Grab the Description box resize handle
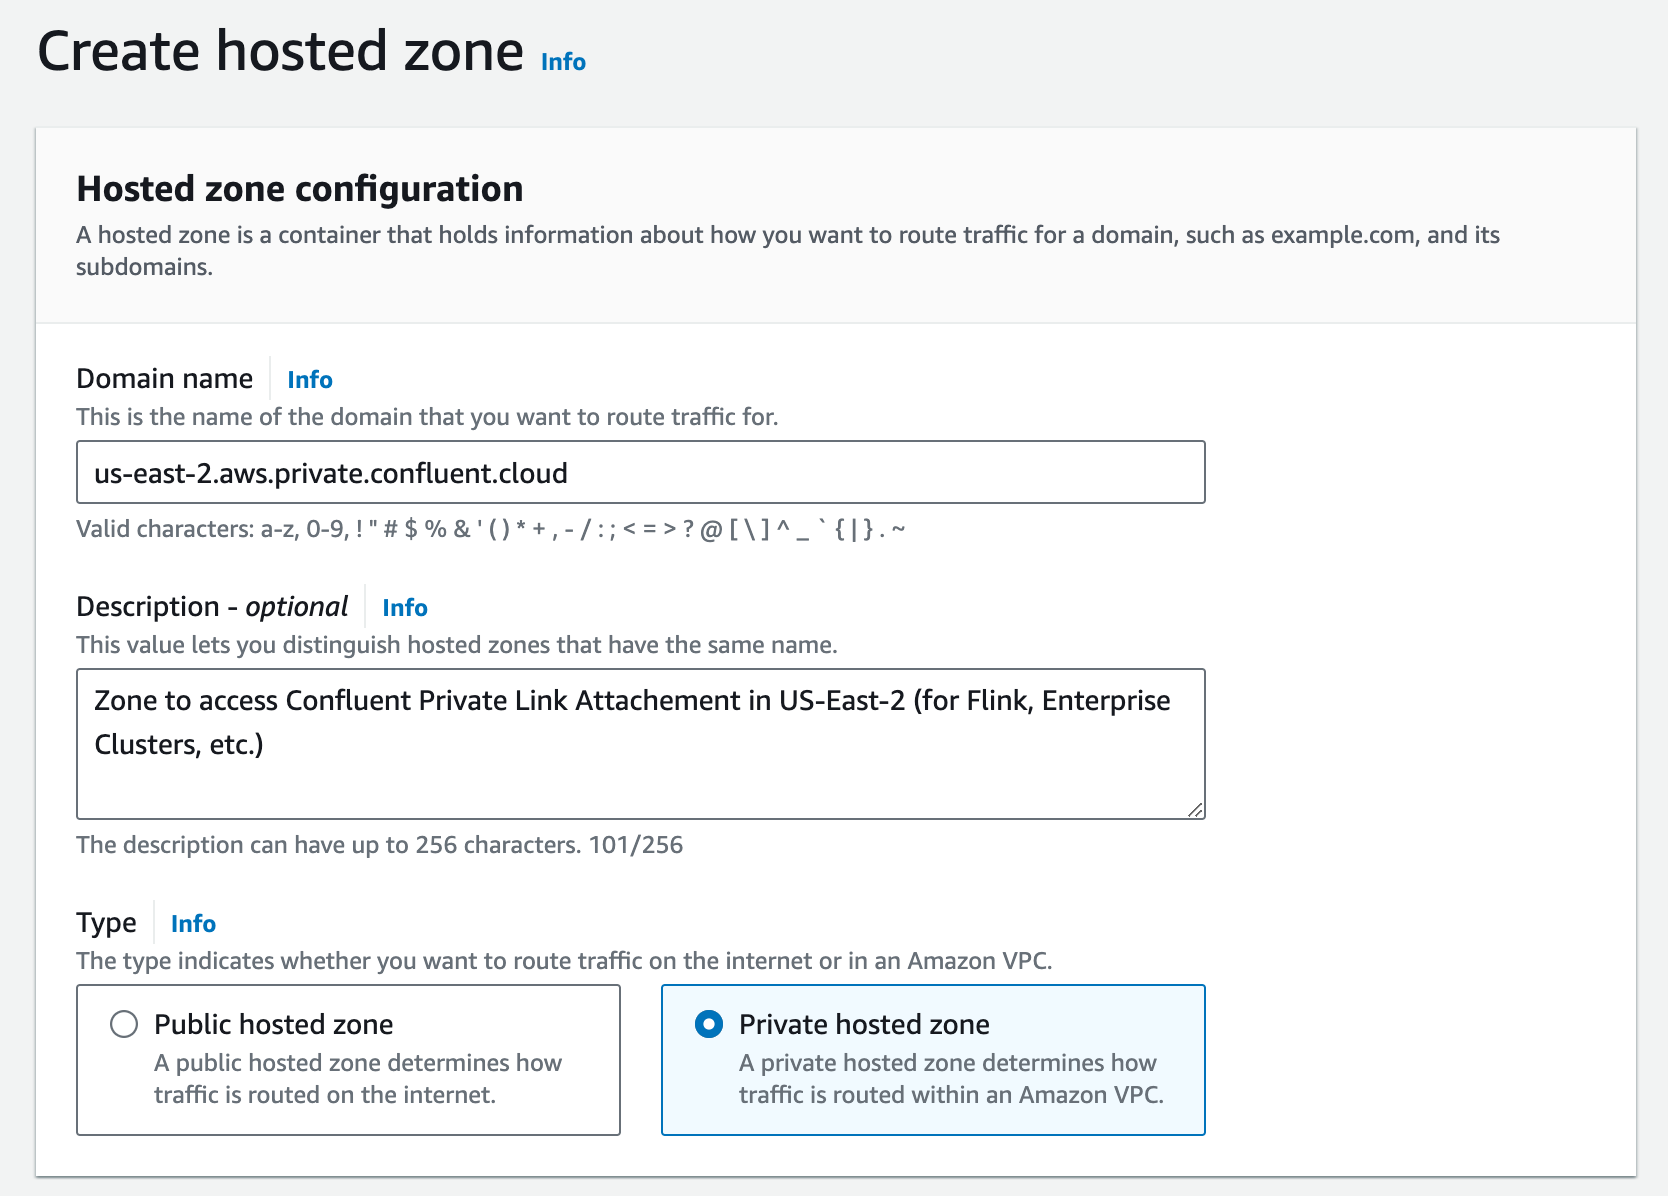 1195,809
